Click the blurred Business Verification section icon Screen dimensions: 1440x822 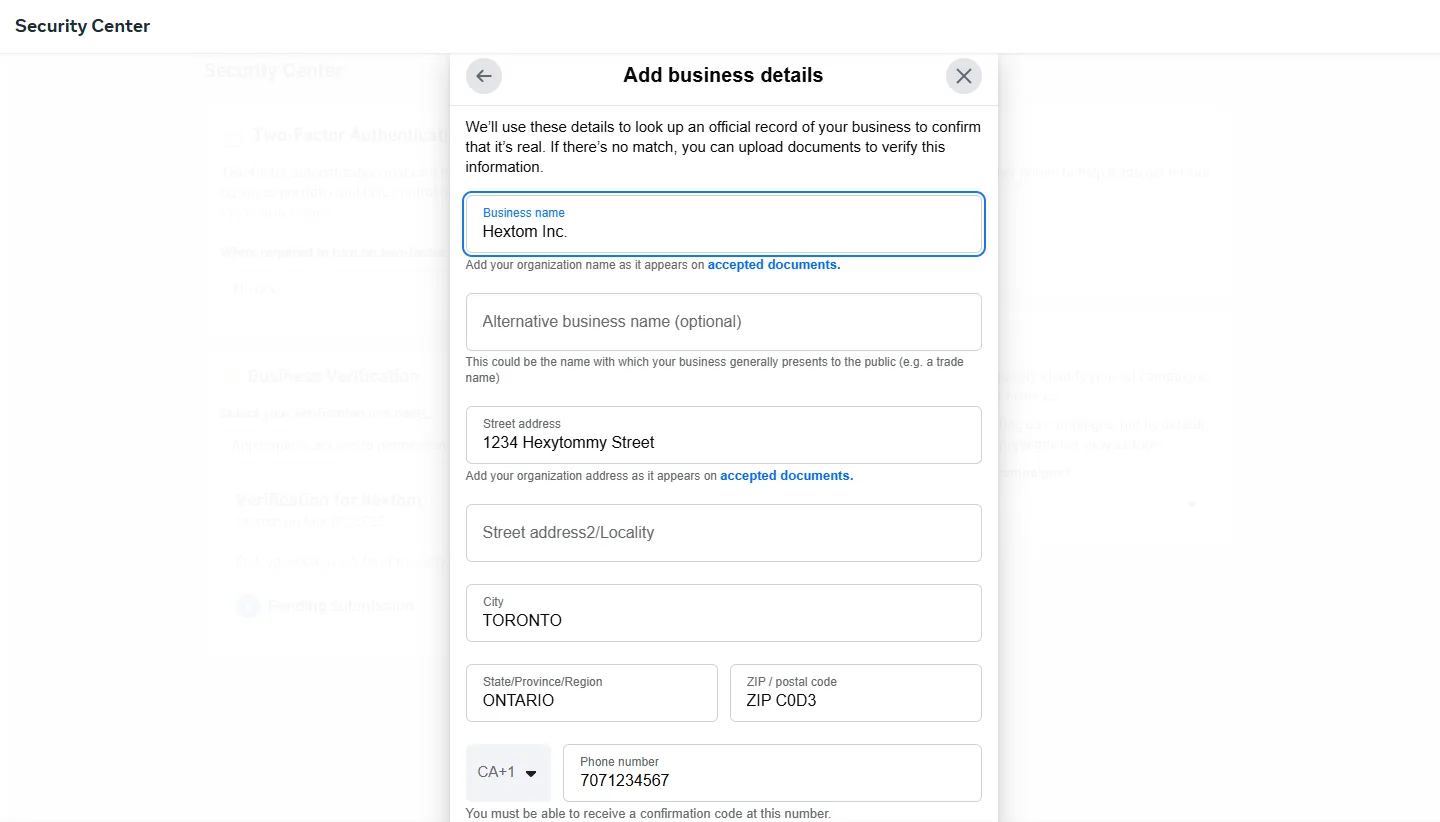[x=231, y=376]
